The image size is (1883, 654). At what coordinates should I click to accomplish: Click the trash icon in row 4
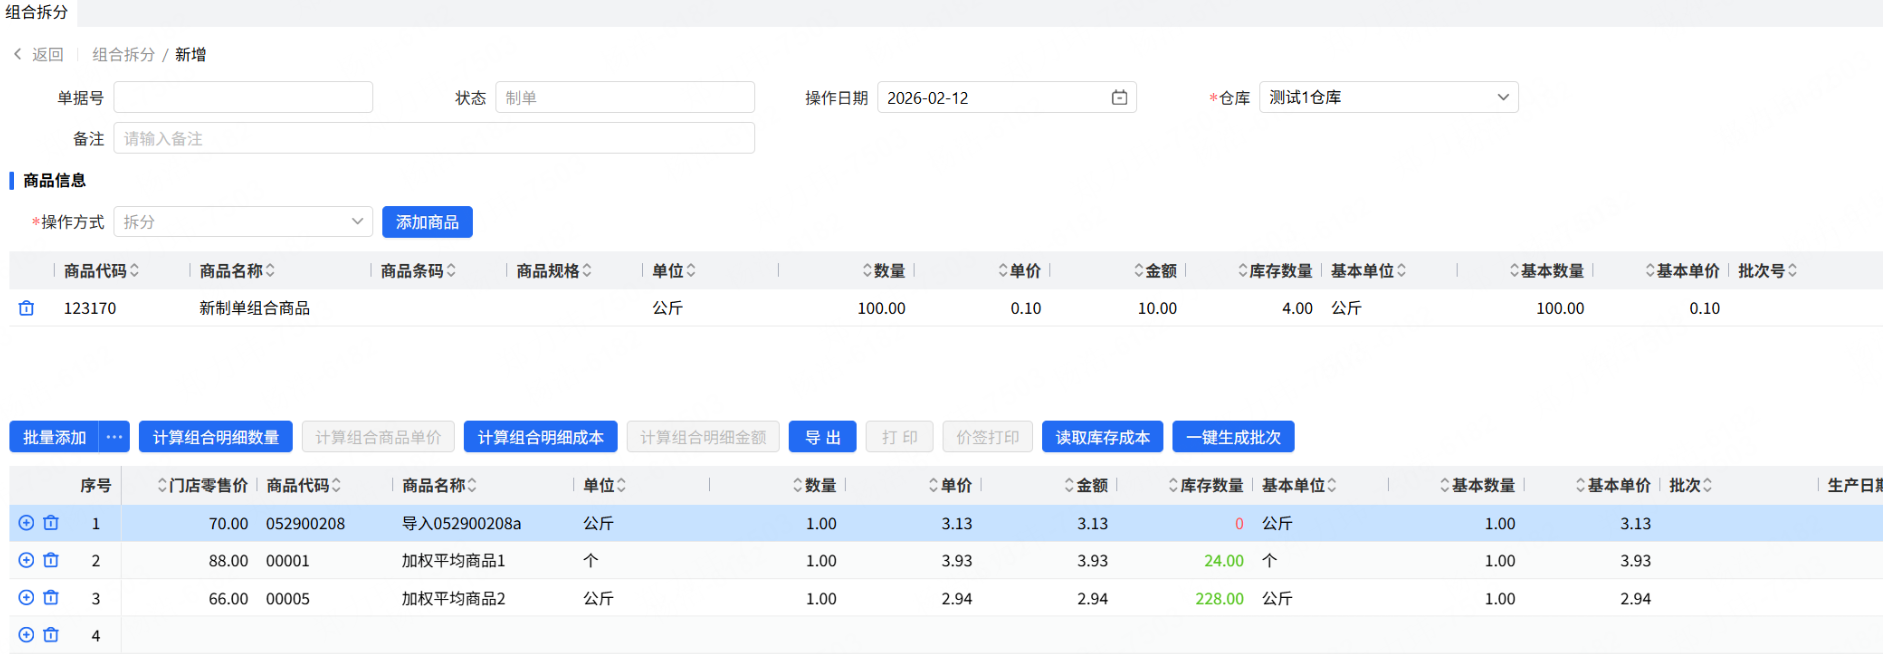pos(51,635)
